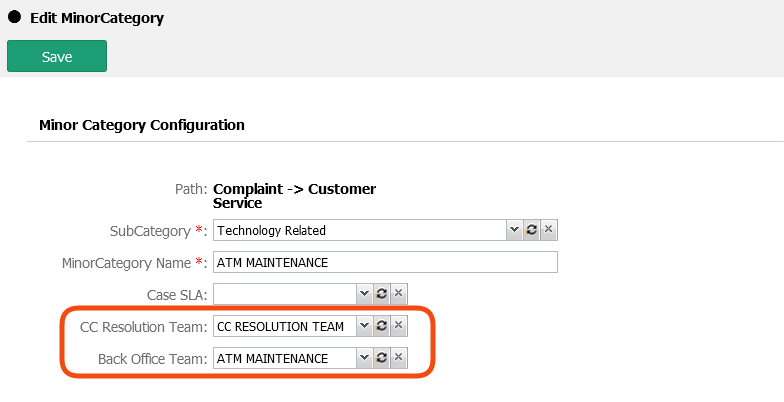The height and width of the screenshot is (402, 784).
Task: Focus the empty Case SLA input box
Action: pos(285,294)
